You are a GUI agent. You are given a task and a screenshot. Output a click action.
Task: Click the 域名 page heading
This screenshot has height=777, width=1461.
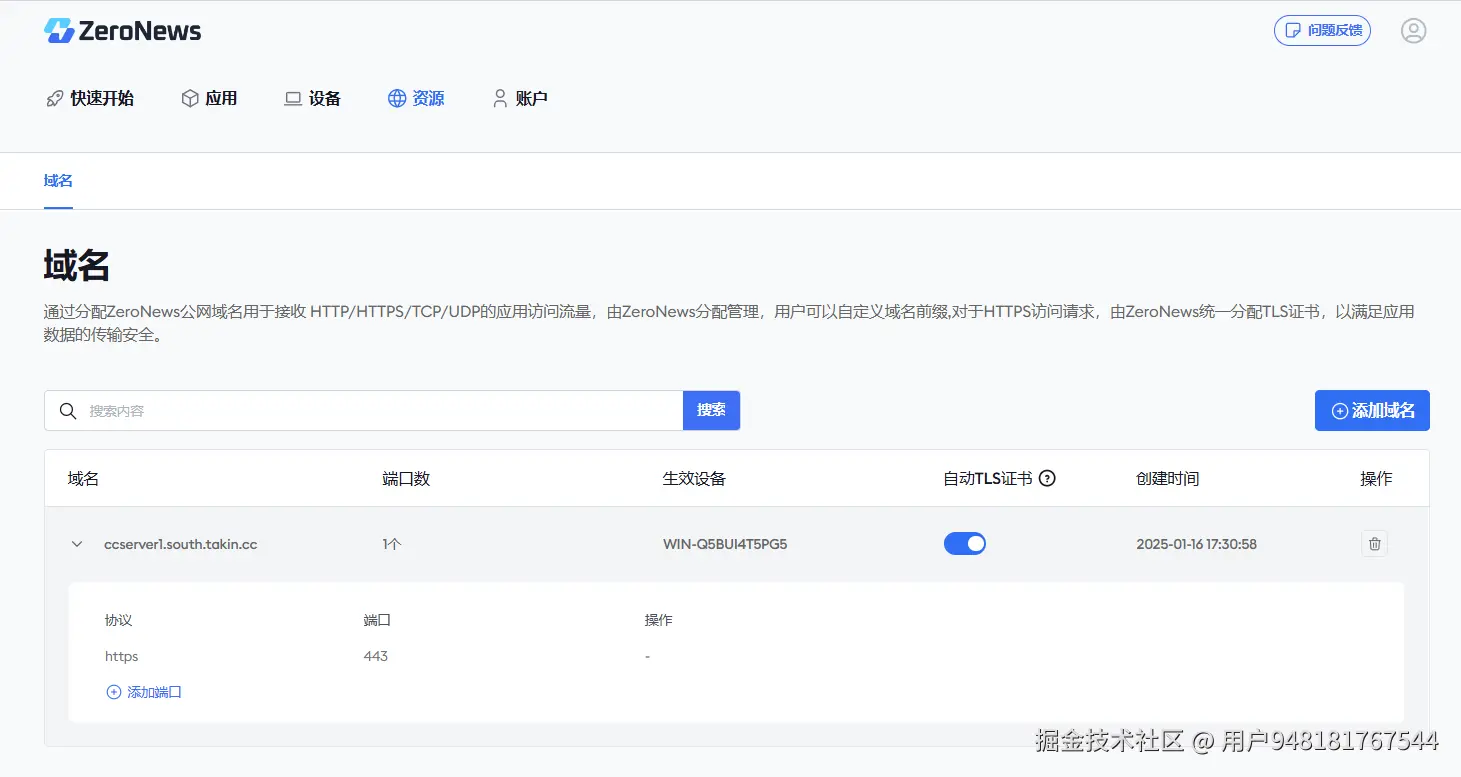point(77,266)
